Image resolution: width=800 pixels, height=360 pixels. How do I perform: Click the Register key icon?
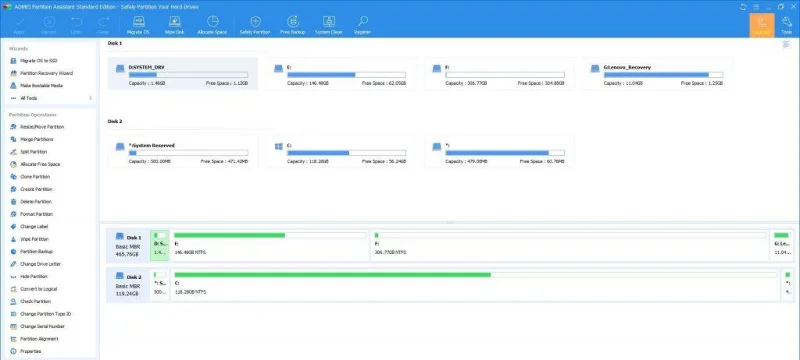point(363,25)
